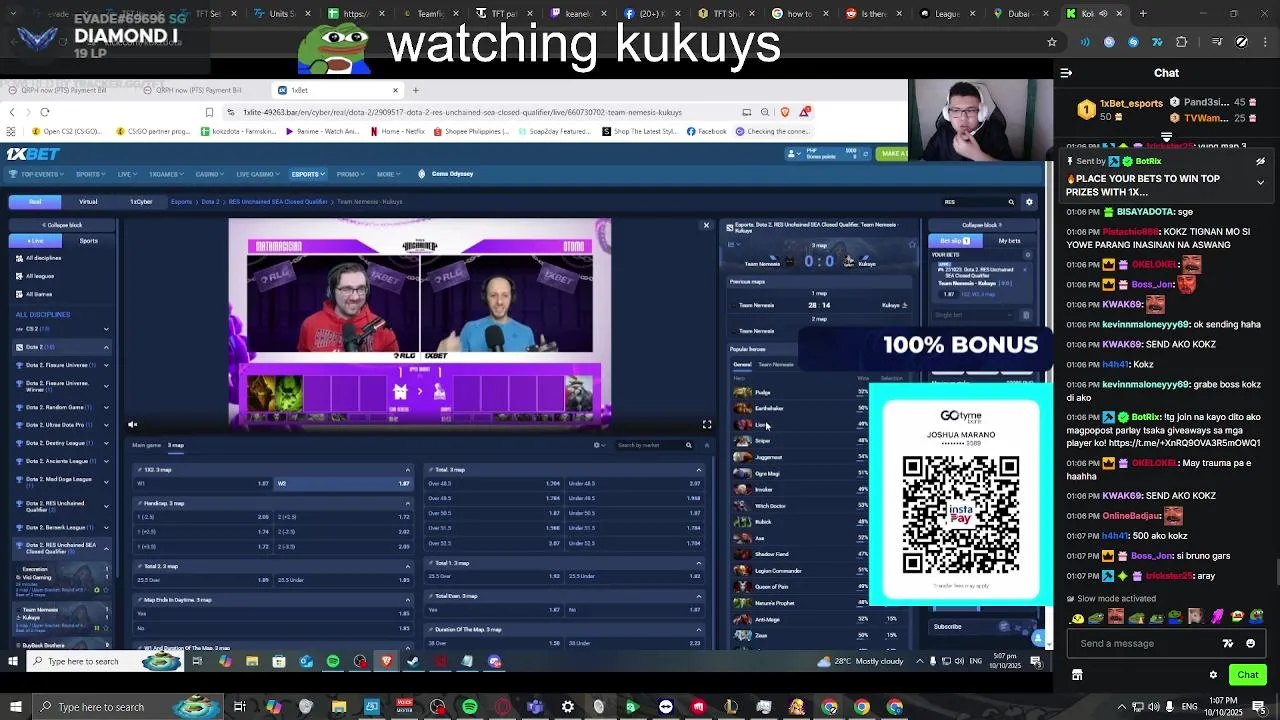This screenshot has width=1280, height=720.
Task: Bookmark this page with the star icon
Action: click(1052, 42)
